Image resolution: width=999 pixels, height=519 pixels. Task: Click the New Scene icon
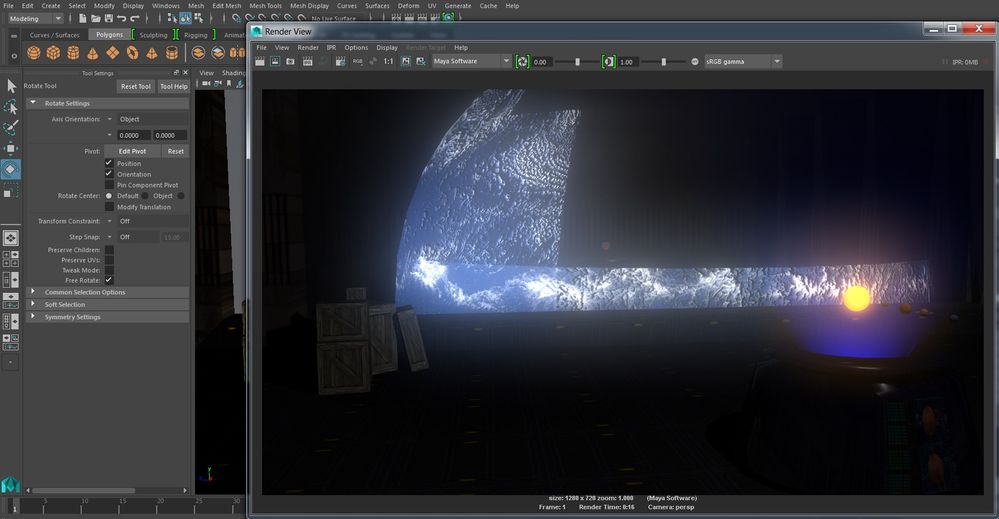(x=83, y=18)
